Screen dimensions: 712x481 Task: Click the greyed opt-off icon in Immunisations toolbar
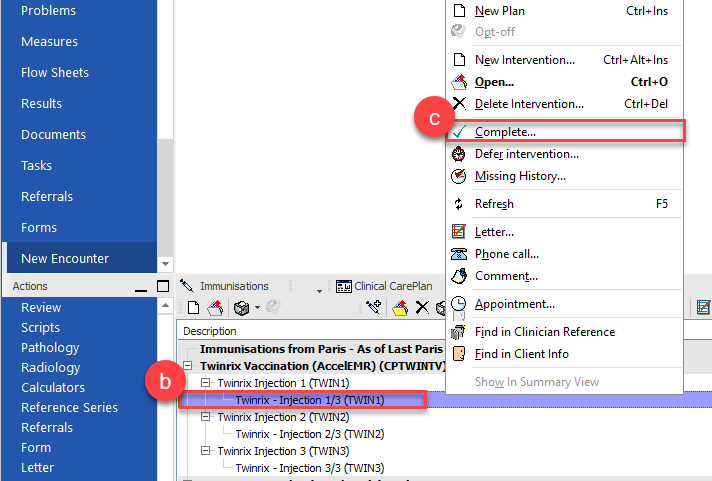click(x=273, y=307)
